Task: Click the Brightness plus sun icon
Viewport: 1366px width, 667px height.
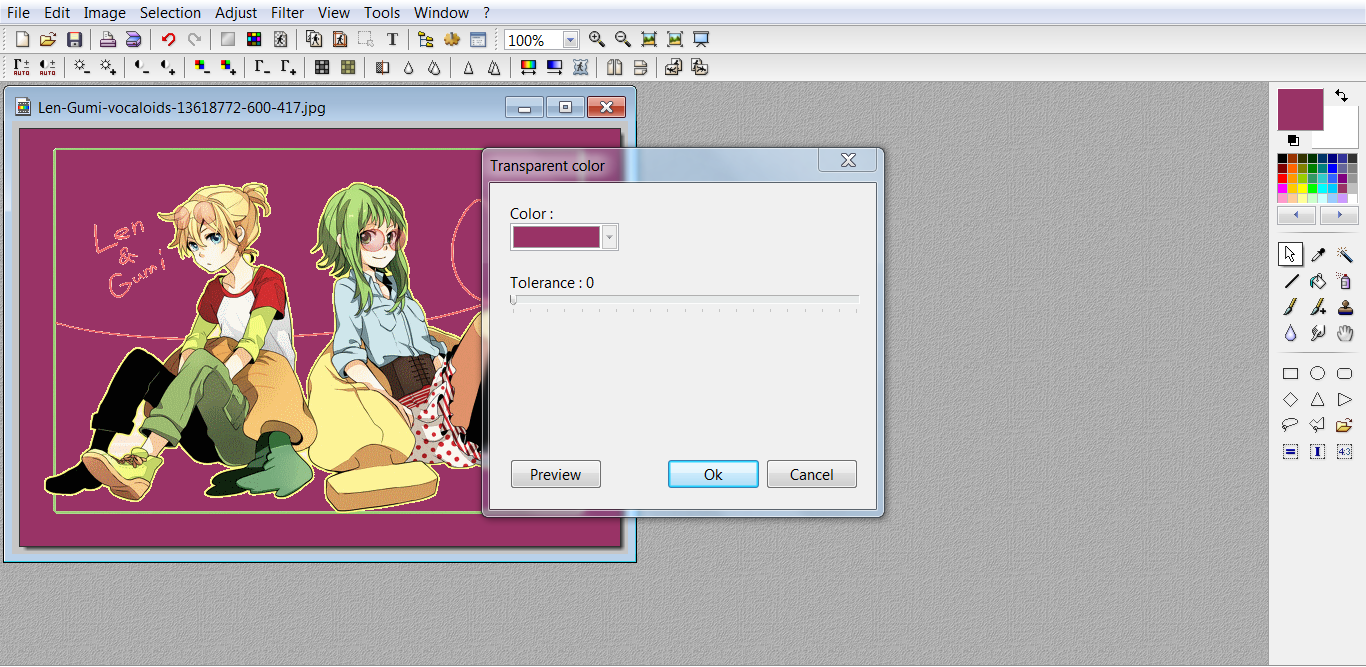Action: click(108, 67)
